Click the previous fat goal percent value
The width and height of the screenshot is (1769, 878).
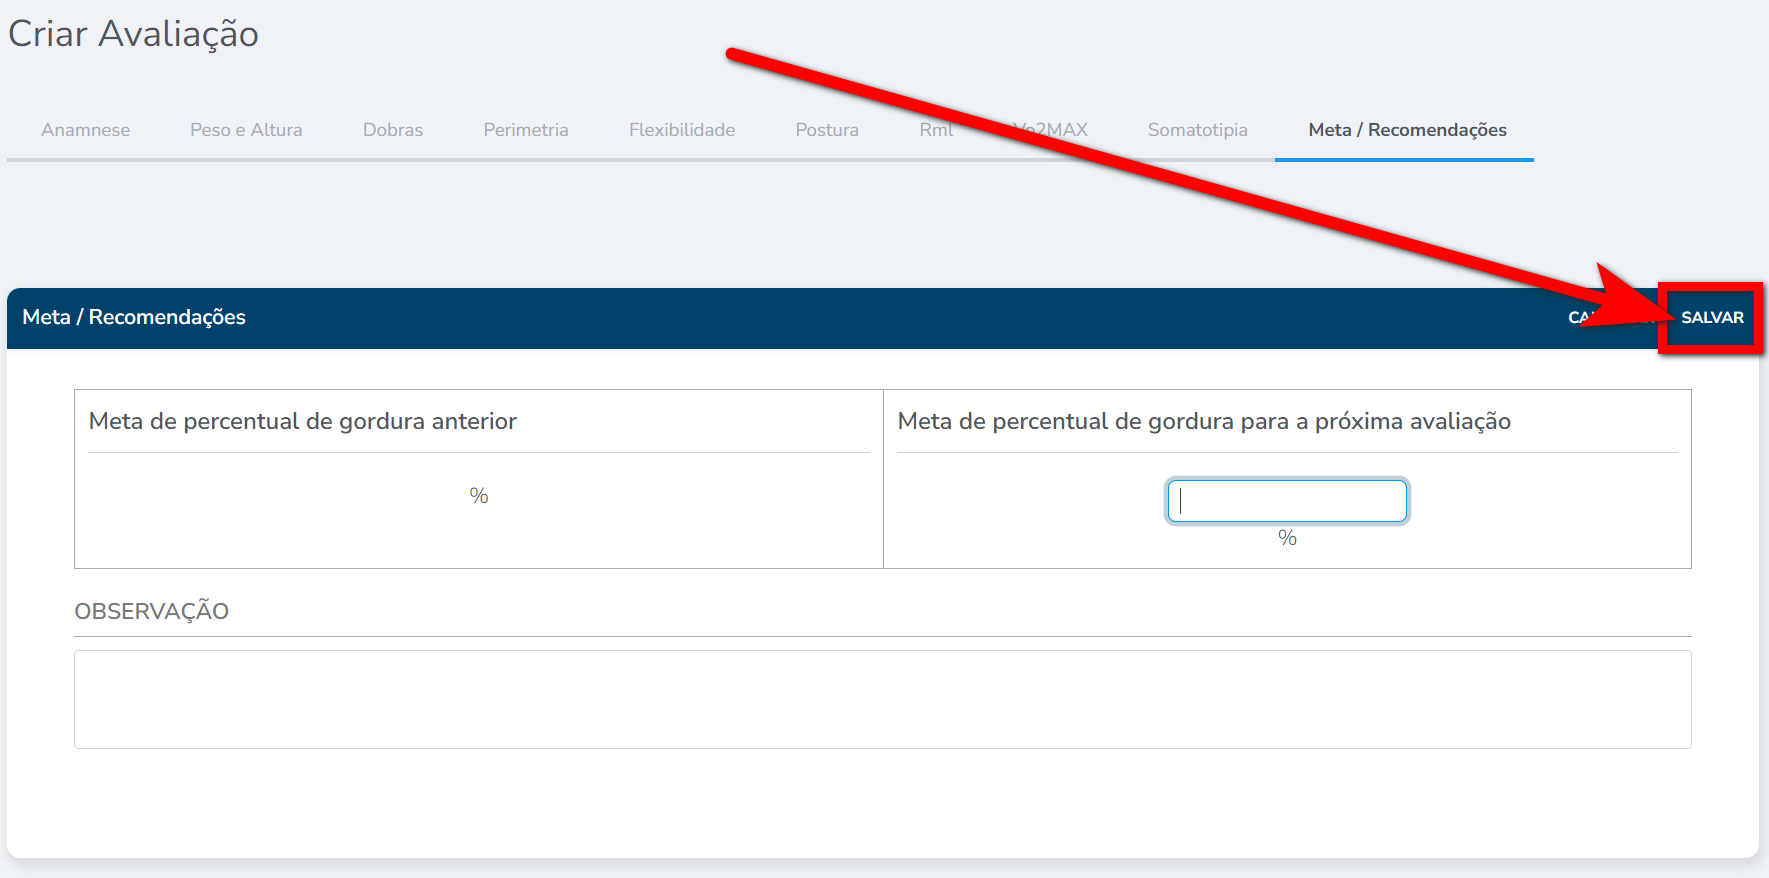[479, 496]
